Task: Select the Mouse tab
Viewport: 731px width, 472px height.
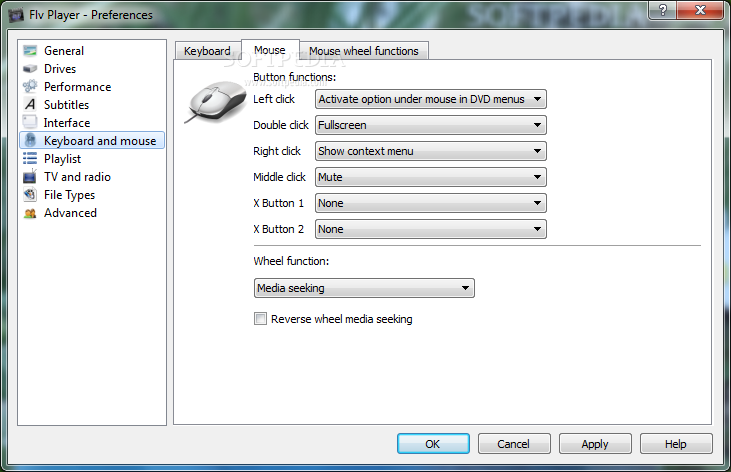Action: point(270,50)
